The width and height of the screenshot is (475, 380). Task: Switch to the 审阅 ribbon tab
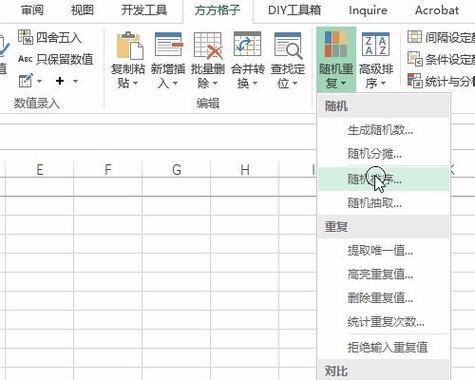[x=32, y=10]
